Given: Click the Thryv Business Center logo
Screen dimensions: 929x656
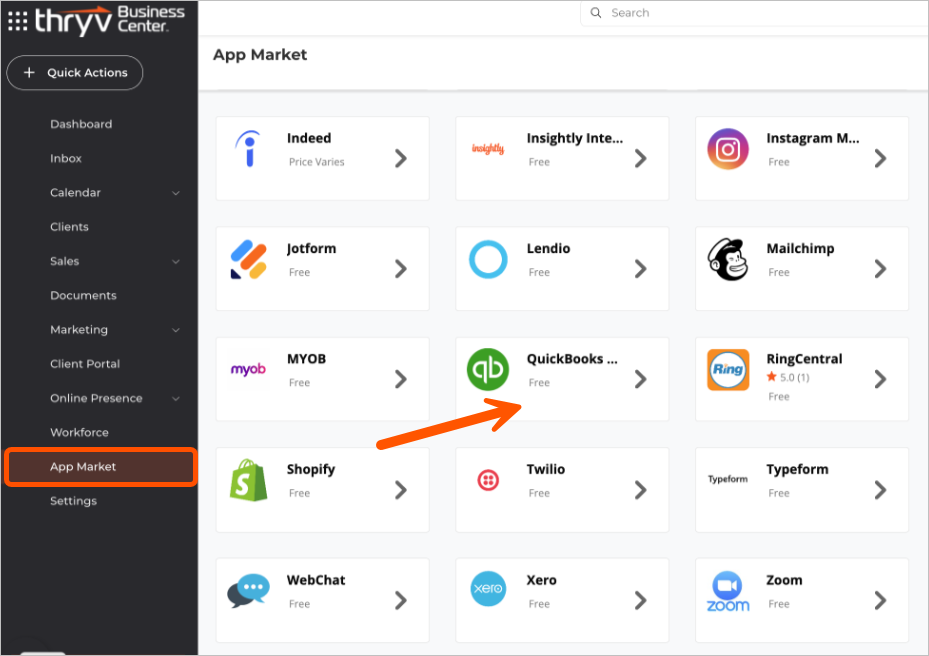Looking at the screenshot, I should click(110, 20).
